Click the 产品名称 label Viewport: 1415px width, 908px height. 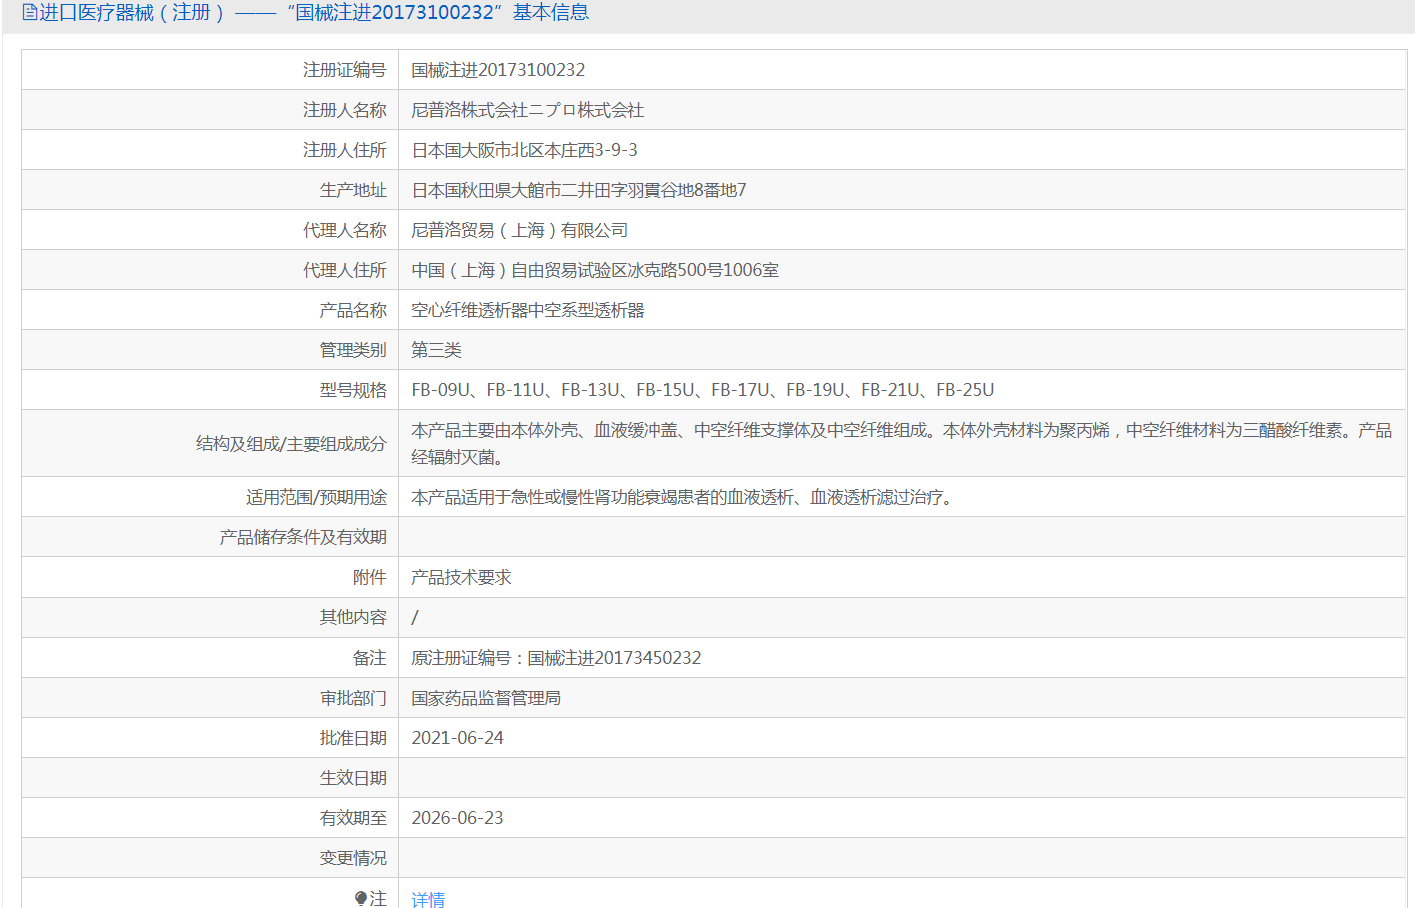[x=353, y=310]
